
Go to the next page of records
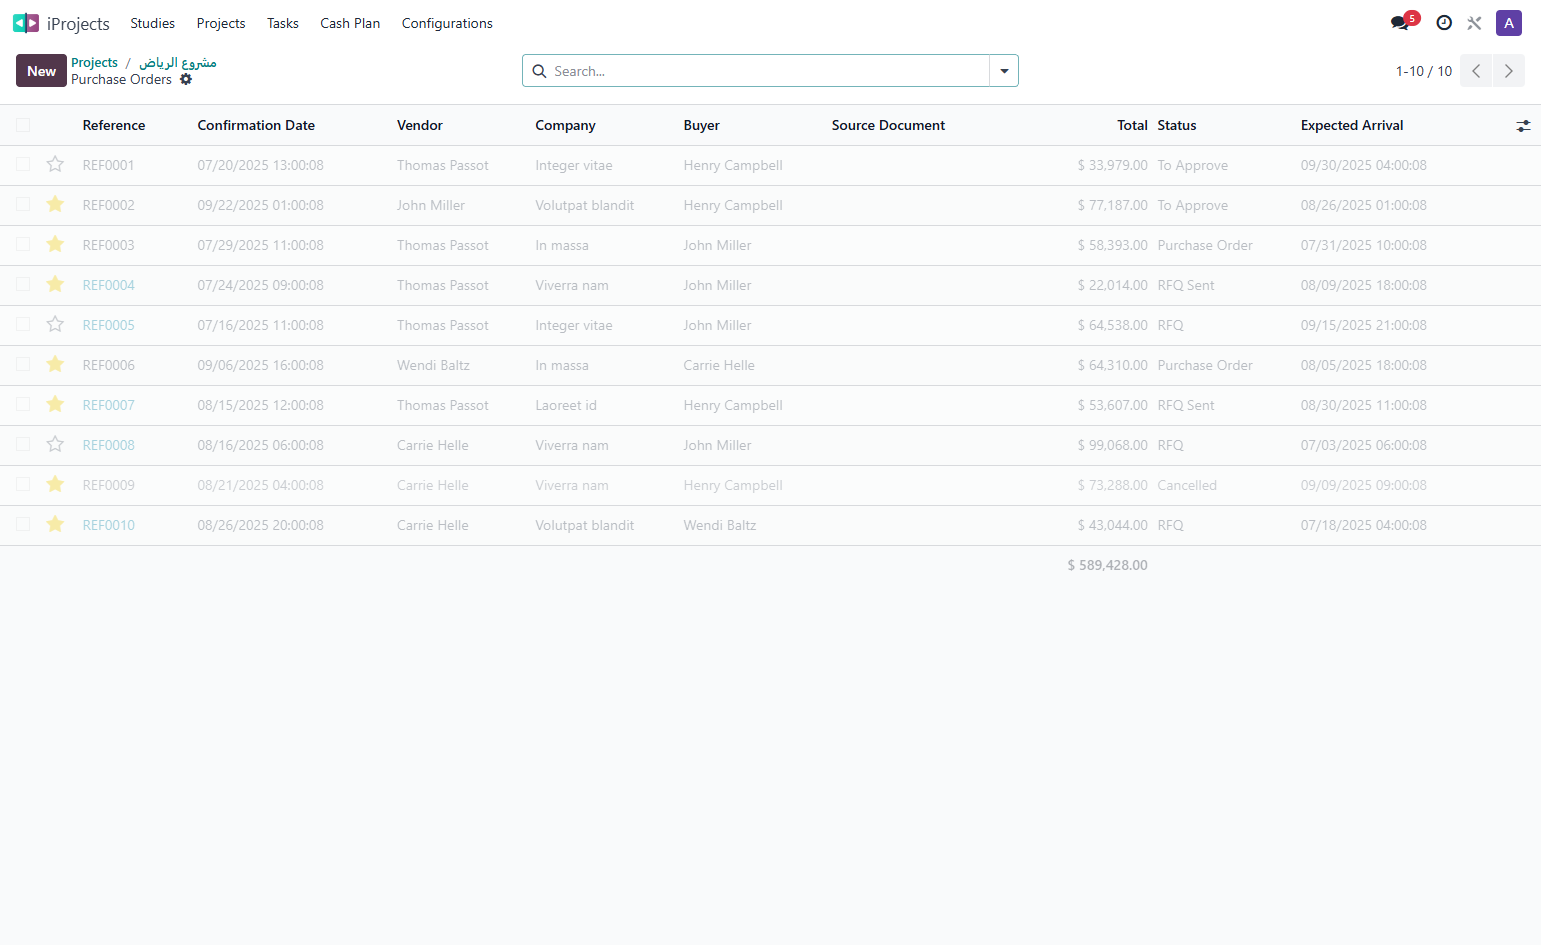(x=1509, y=71)
